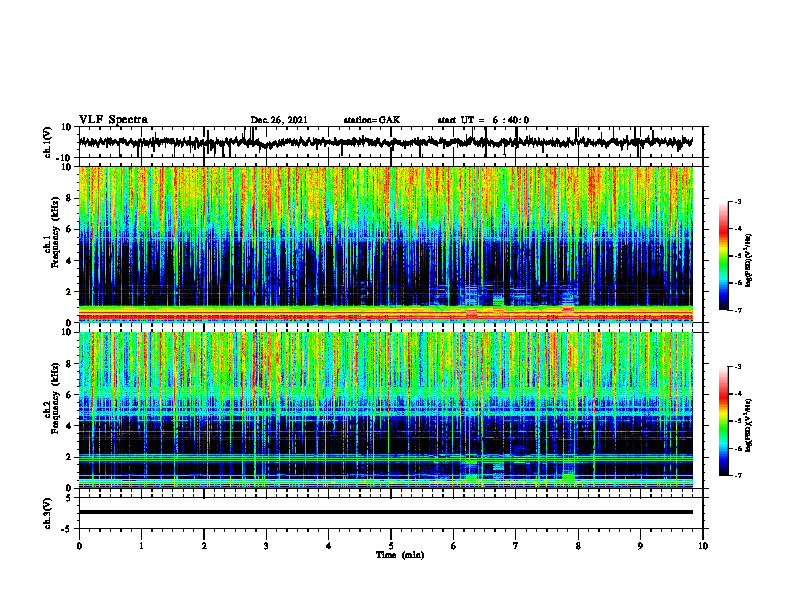Click time axis tick label "0"
The image size is (792, 612).
(x=79, y=546)
